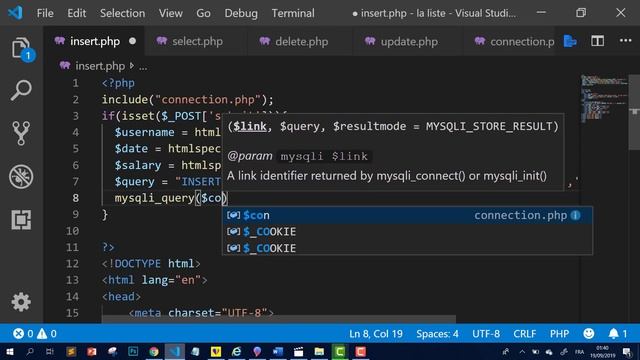Open Windows action center notifications
This screenshot has width=640, height=360.
627,352
